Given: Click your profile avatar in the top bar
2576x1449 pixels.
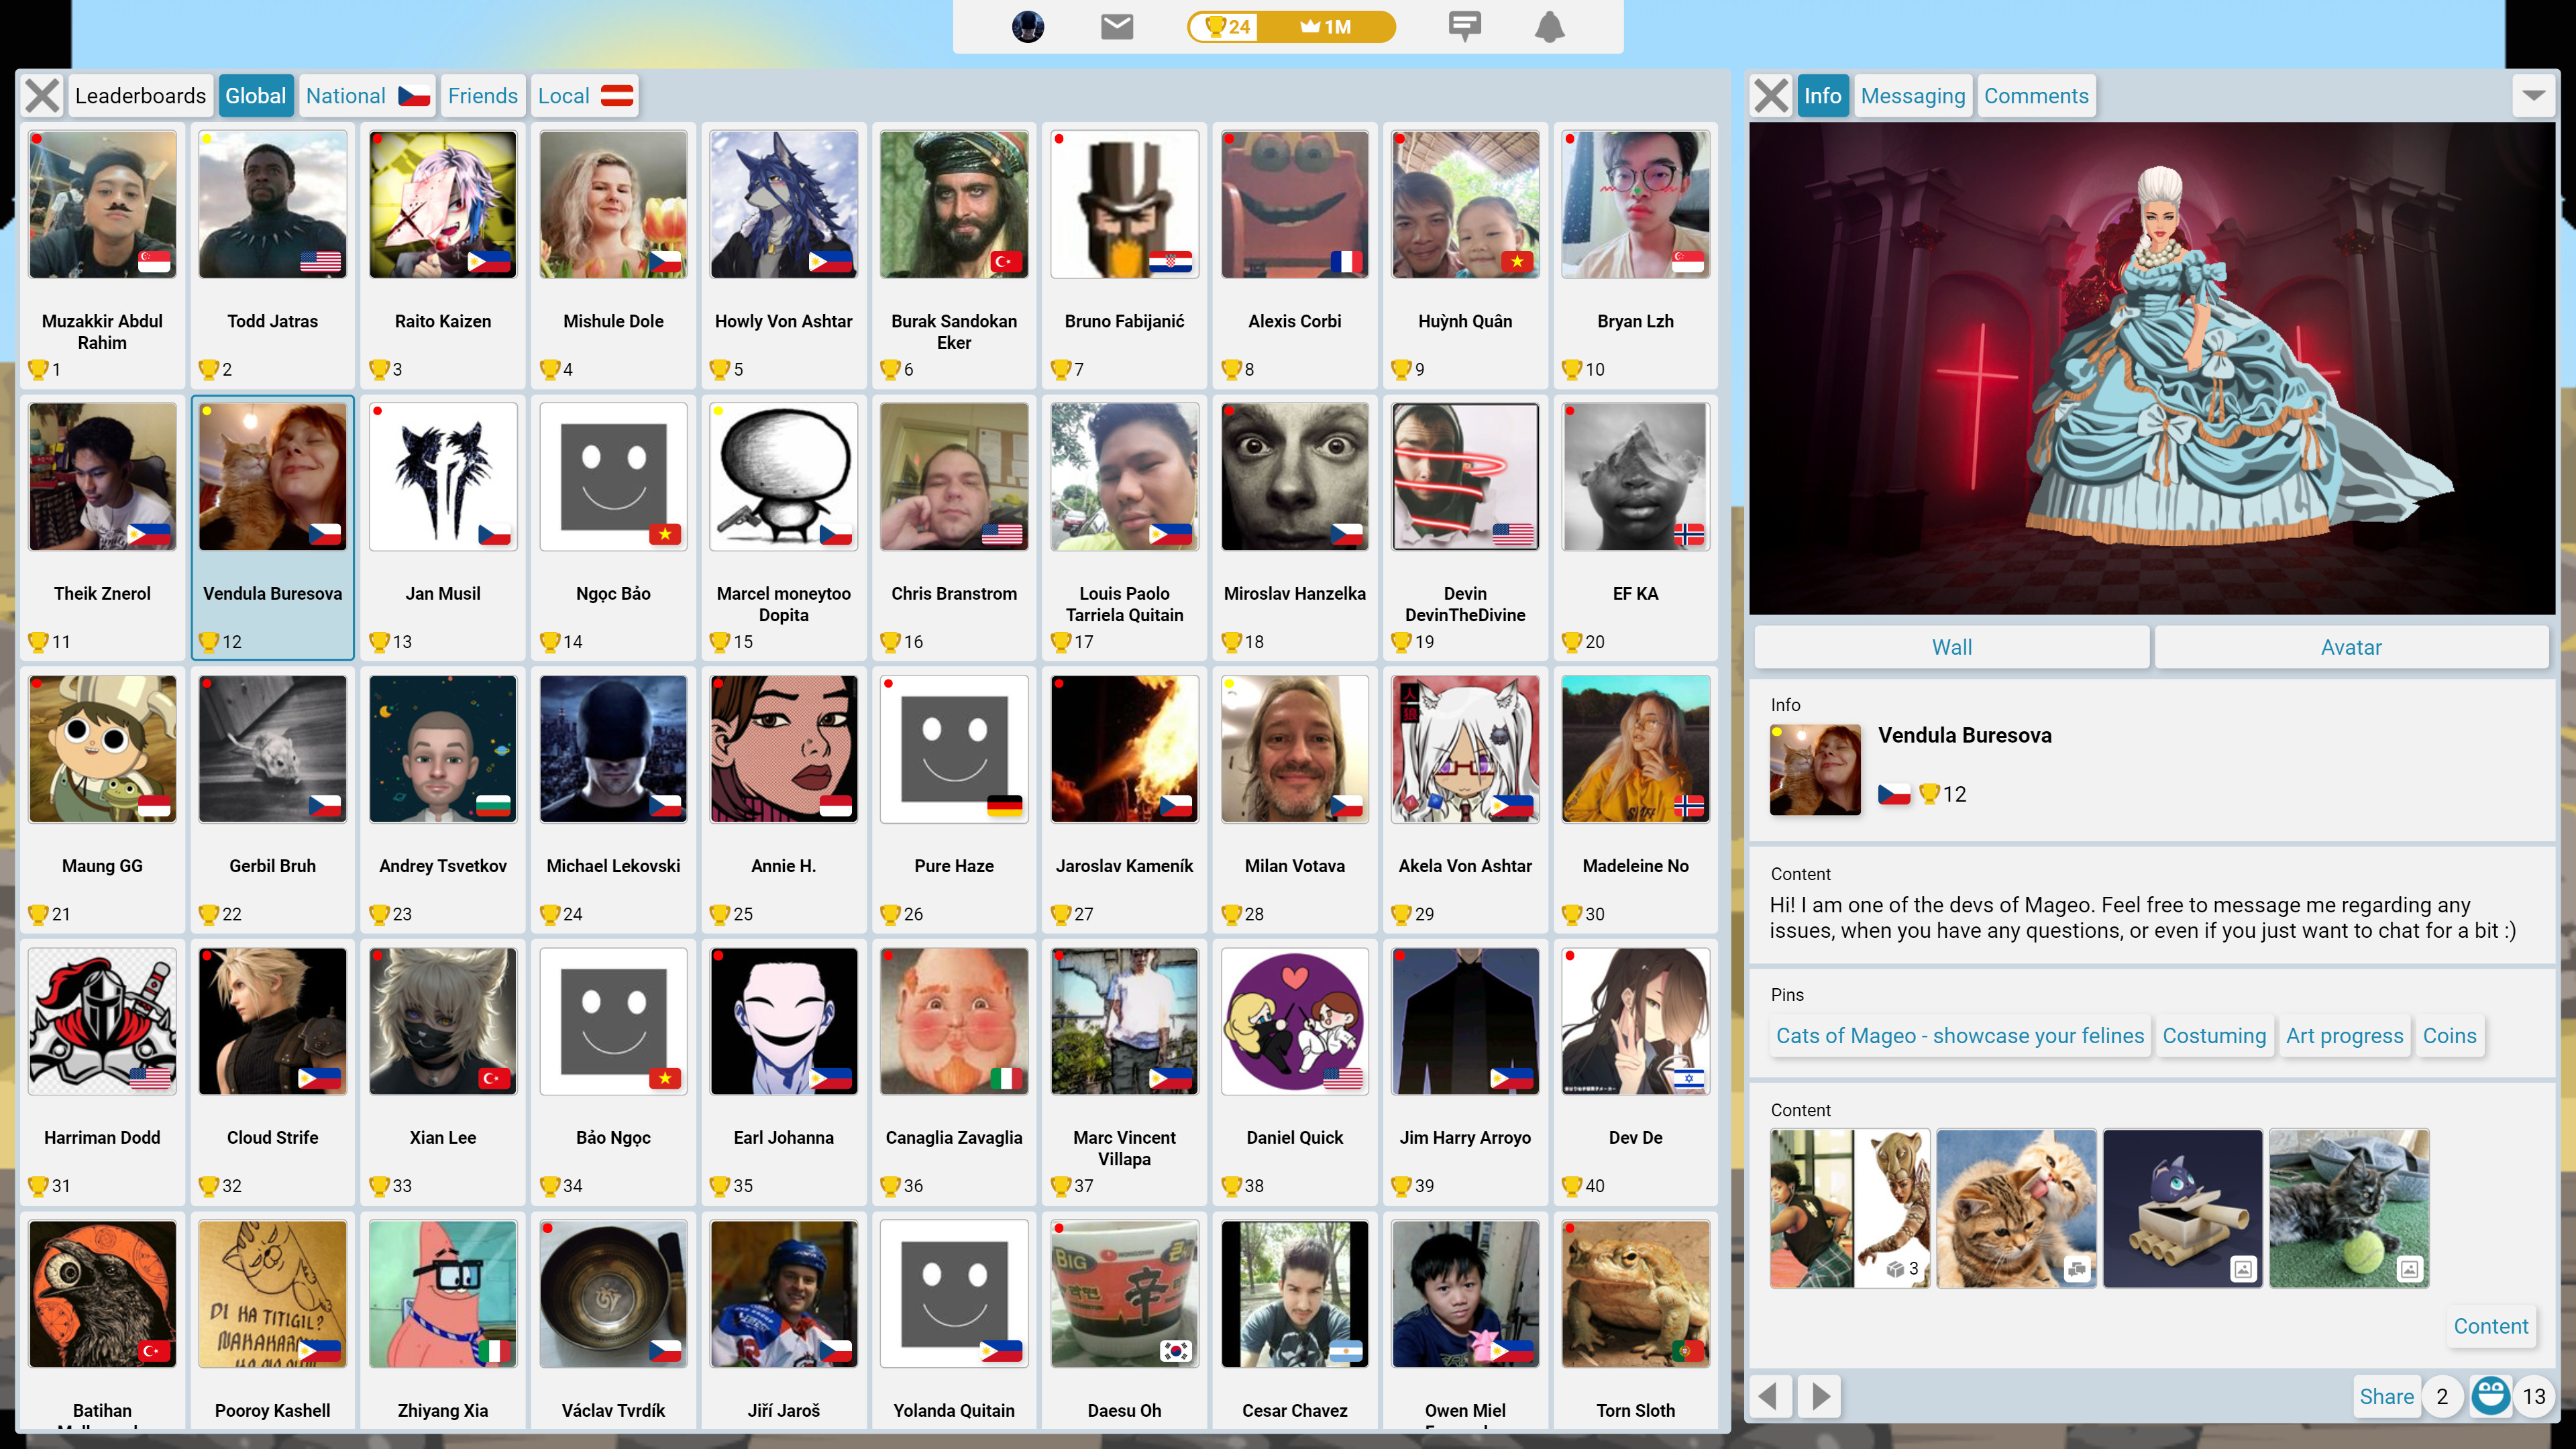Looking at the screenshot, I should [1027, 27].
